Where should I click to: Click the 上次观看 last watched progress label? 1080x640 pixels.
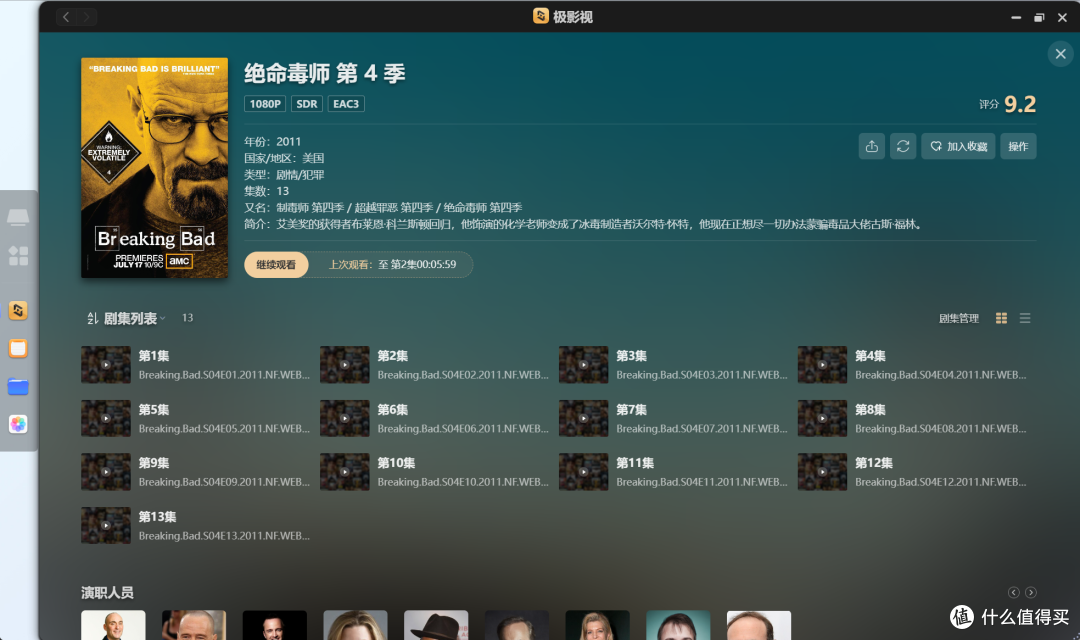click(393, 265)
